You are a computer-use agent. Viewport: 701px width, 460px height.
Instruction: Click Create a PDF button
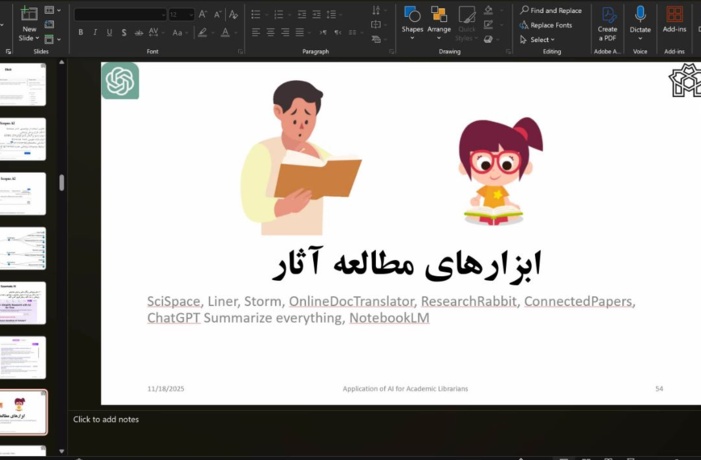tap(607, 24)
